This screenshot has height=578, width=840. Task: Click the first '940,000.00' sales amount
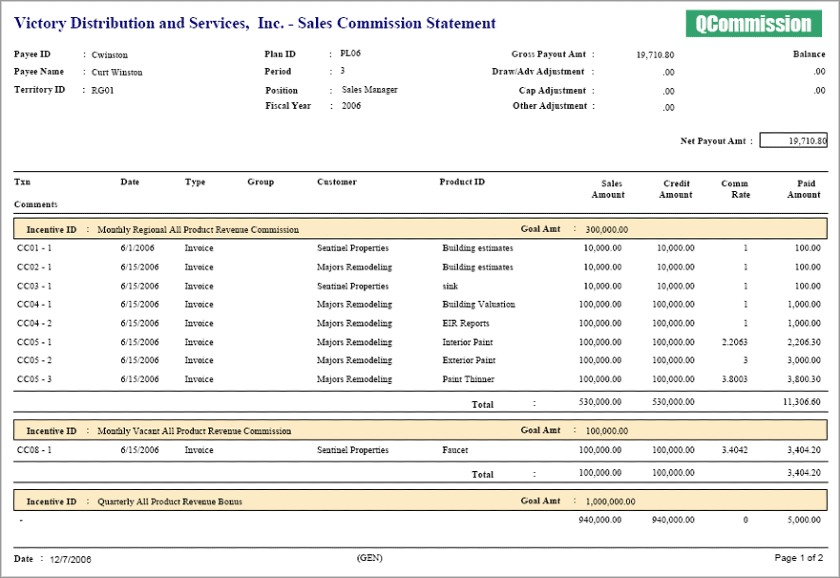[x=600, y=520]
